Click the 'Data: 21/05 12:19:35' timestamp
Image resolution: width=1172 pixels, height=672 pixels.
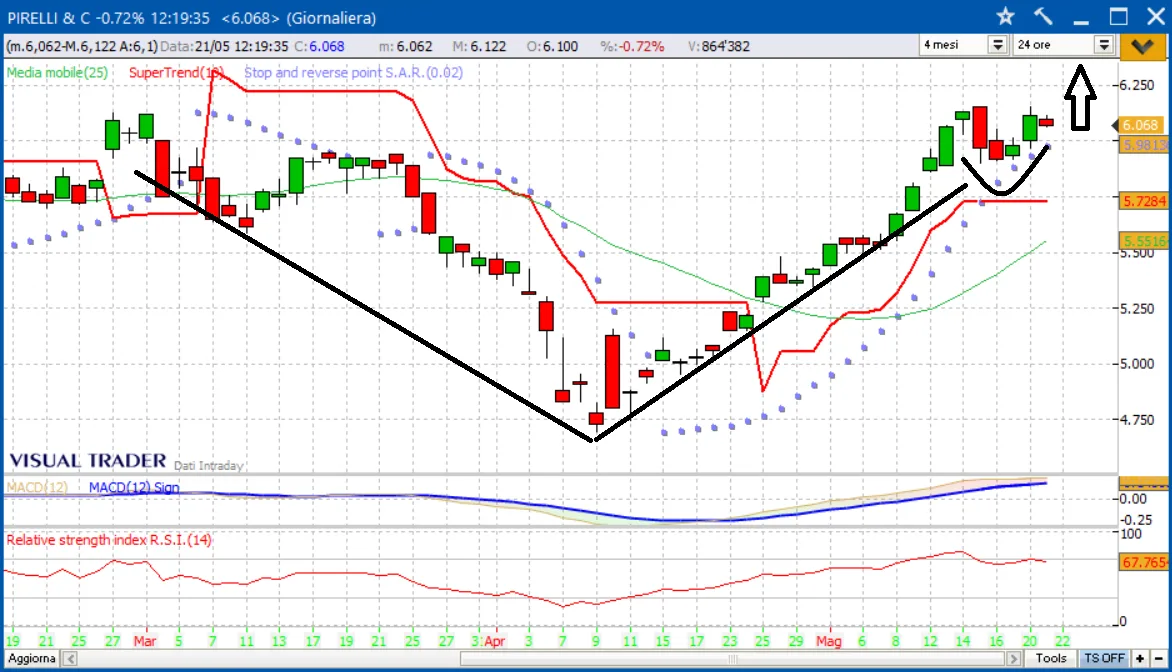(x=224, y=46)
